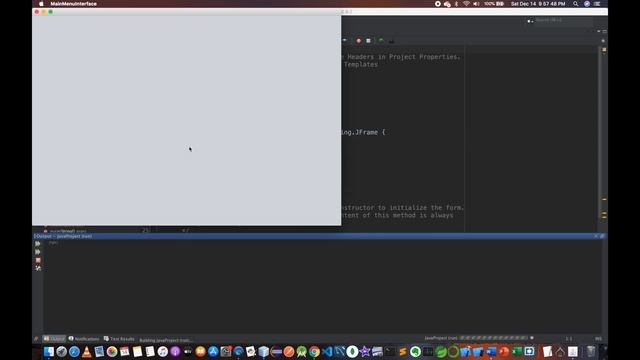Viewport: 640px width, 360px height.
Task: Click the second Re-run with options icon
Action: tap(38, 252)
